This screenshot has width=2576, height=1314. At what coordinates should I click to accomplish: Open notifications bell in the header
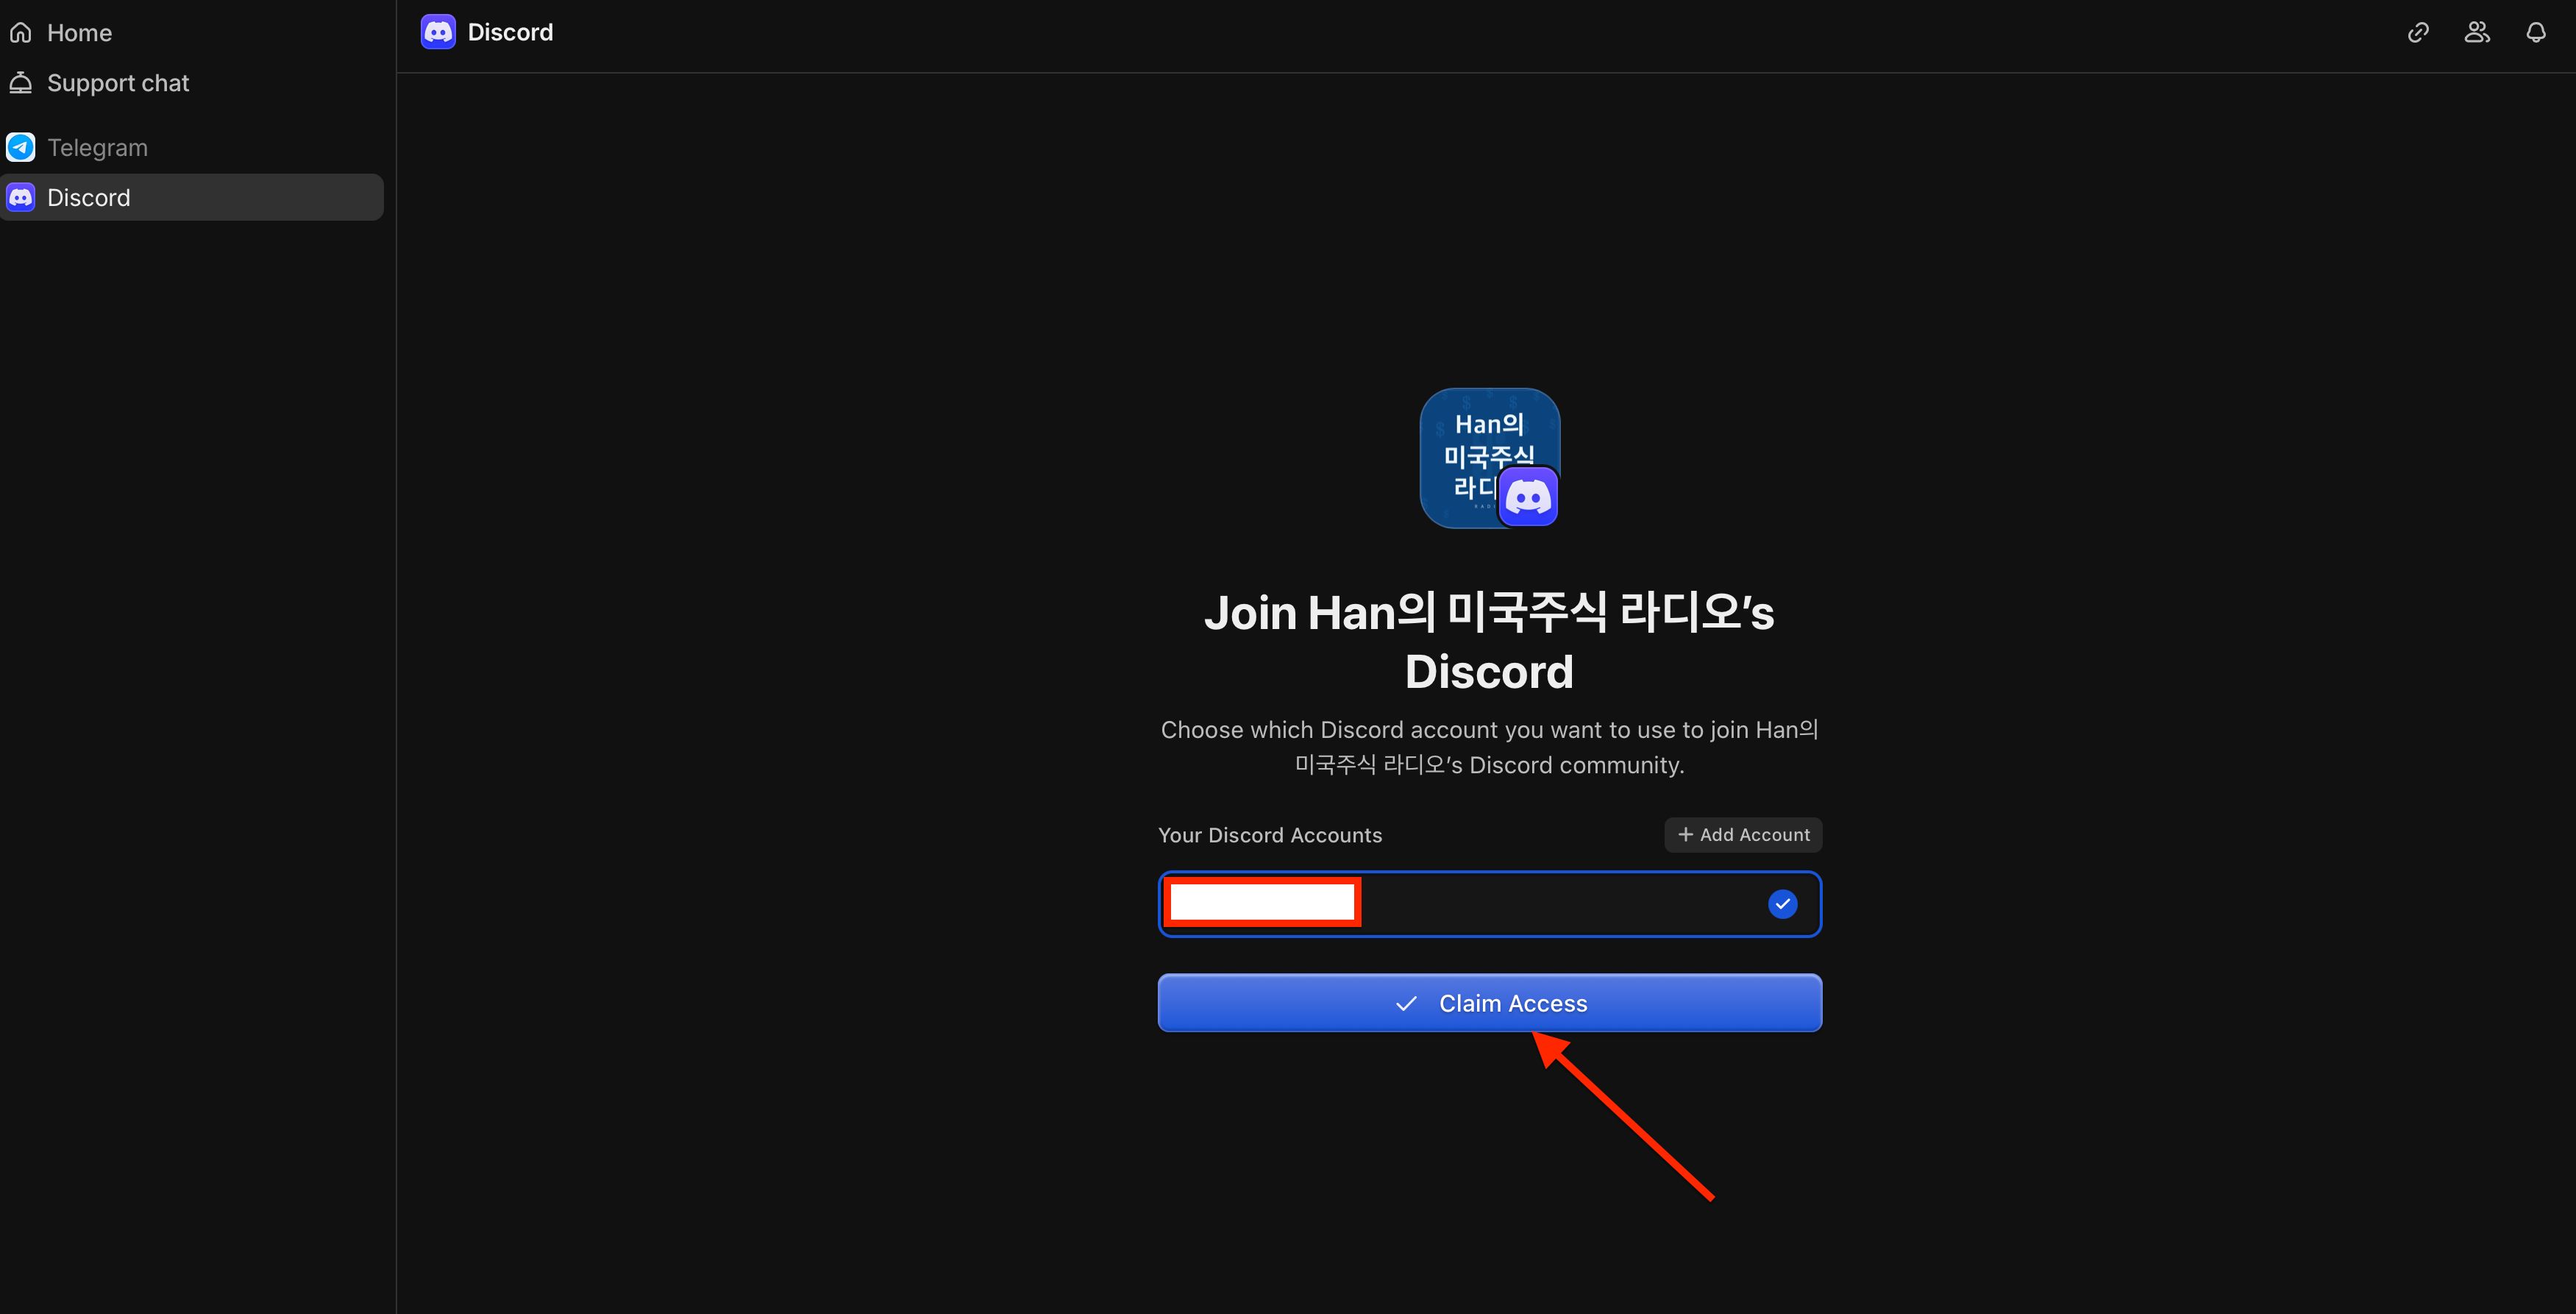[x=2536, y=32]
